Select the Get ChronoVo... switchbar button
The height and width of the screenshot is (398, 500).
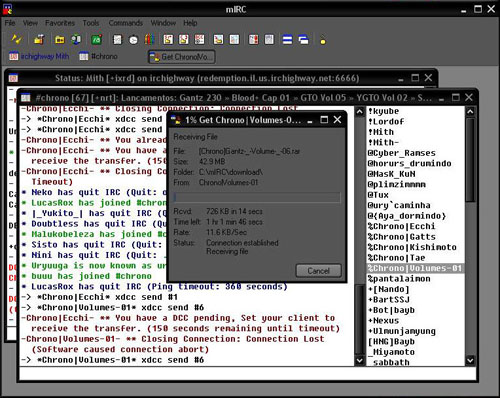pyautogui.click(x=182, y=57)
